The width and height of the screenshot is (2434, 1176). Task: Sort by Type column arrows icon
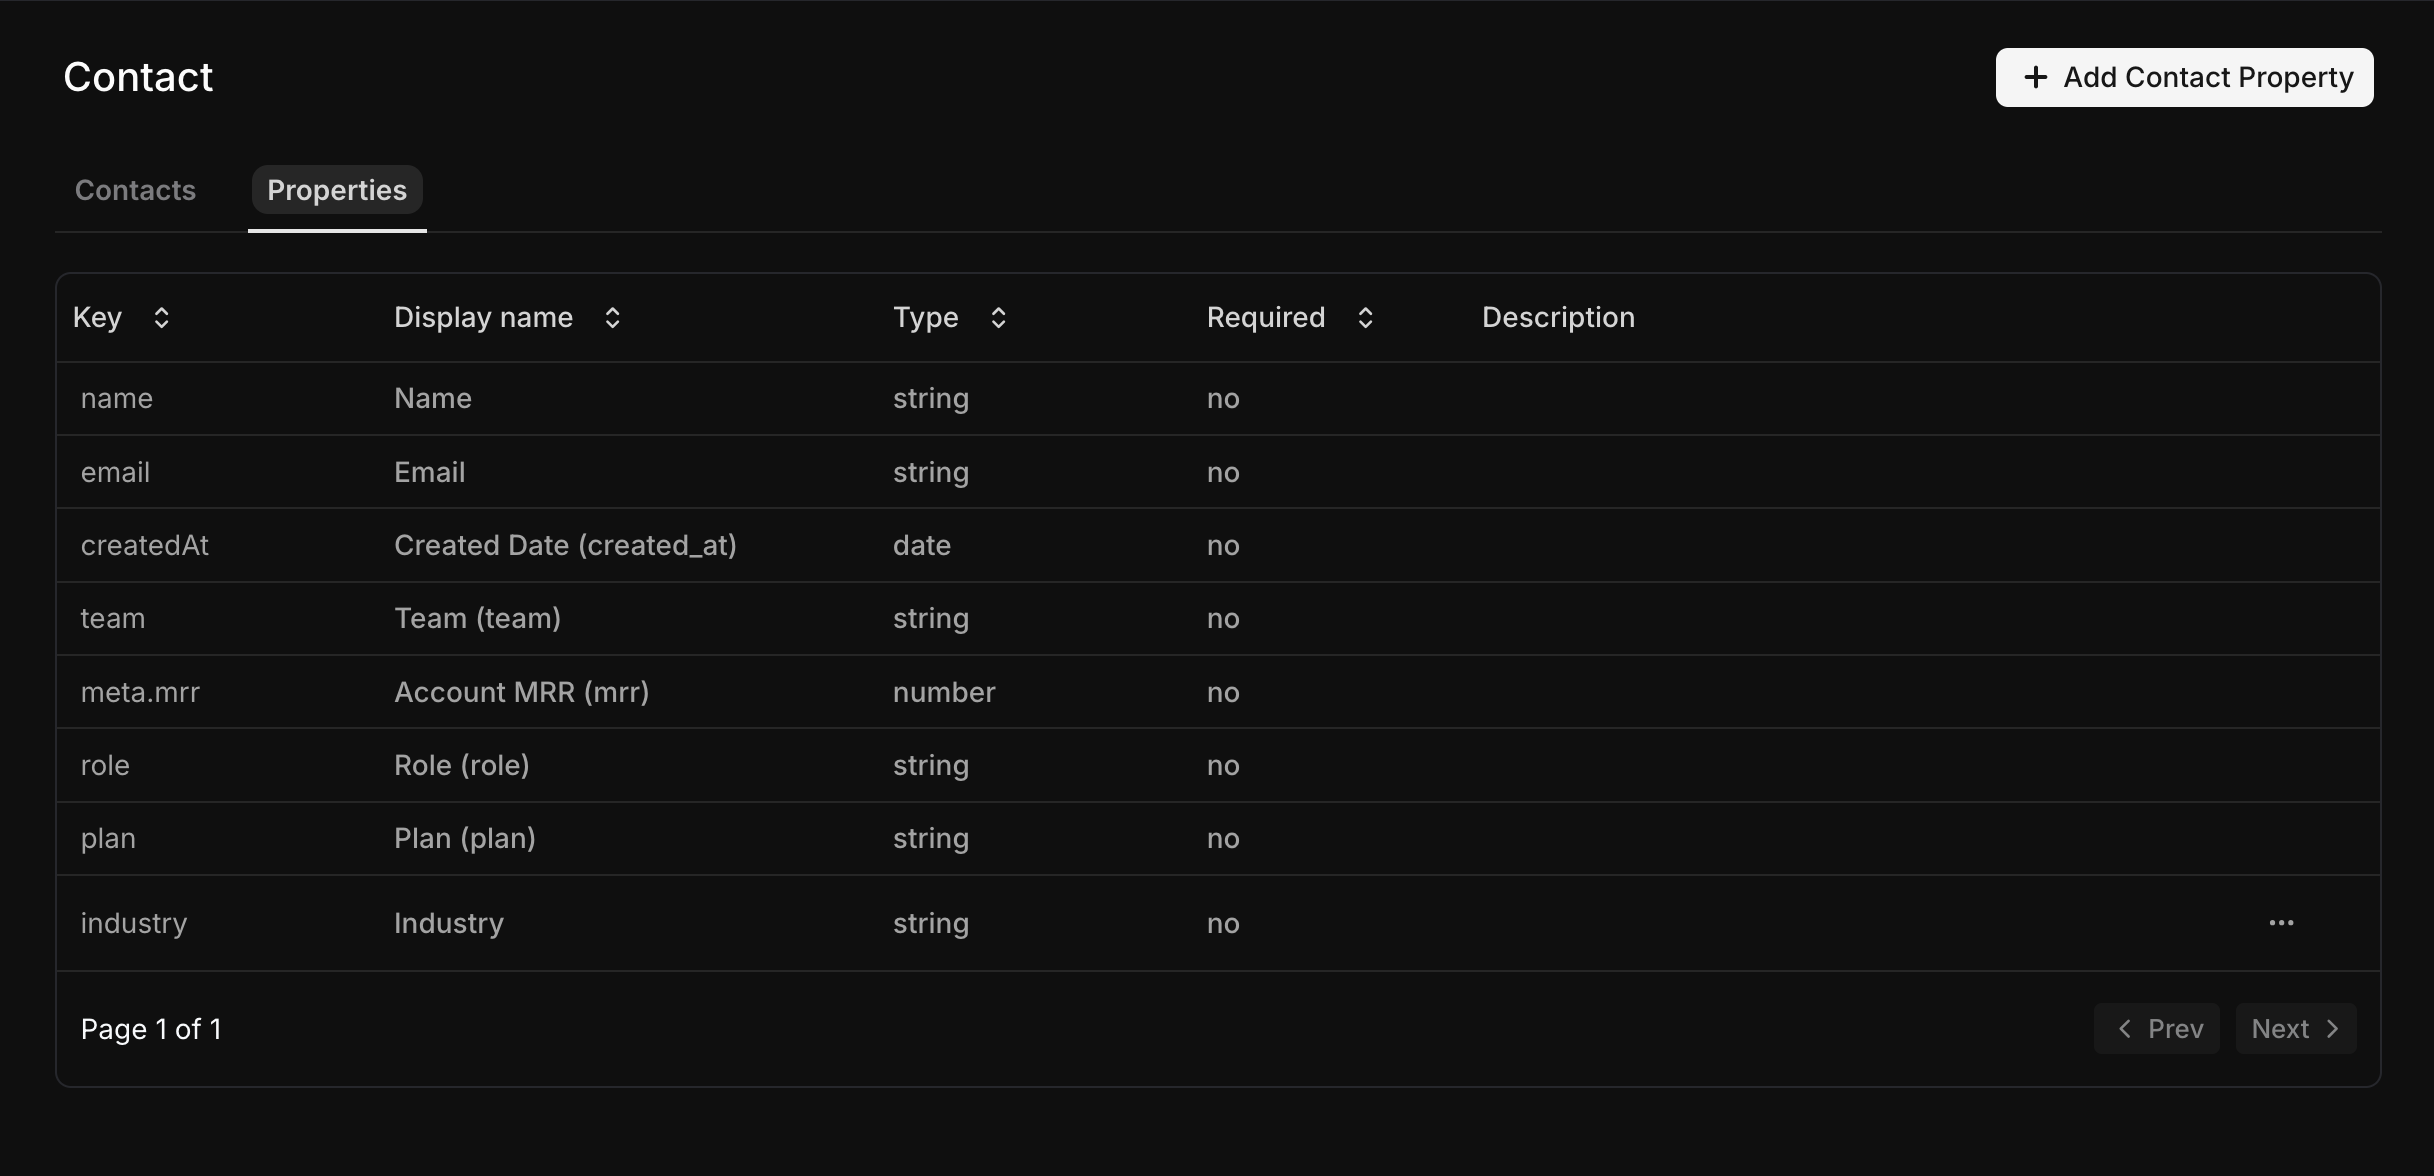tap(998, 318)
